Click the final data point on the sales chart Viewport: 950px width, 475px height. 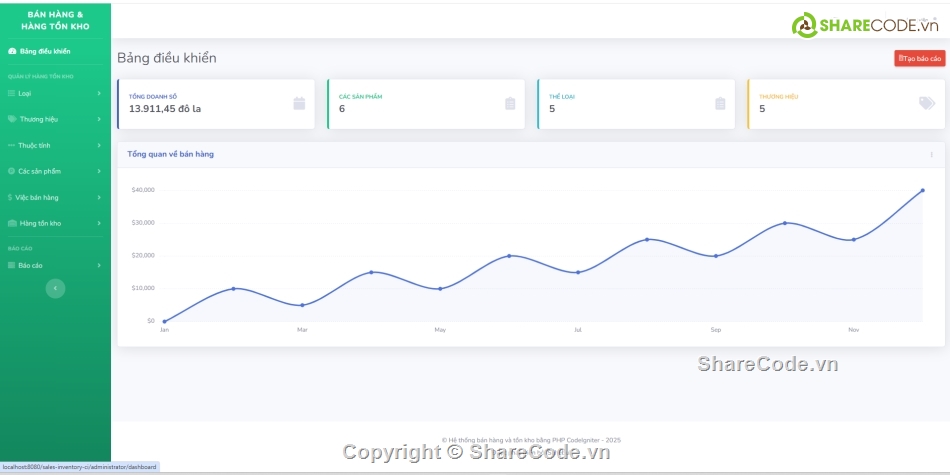(x=922, y=190)
